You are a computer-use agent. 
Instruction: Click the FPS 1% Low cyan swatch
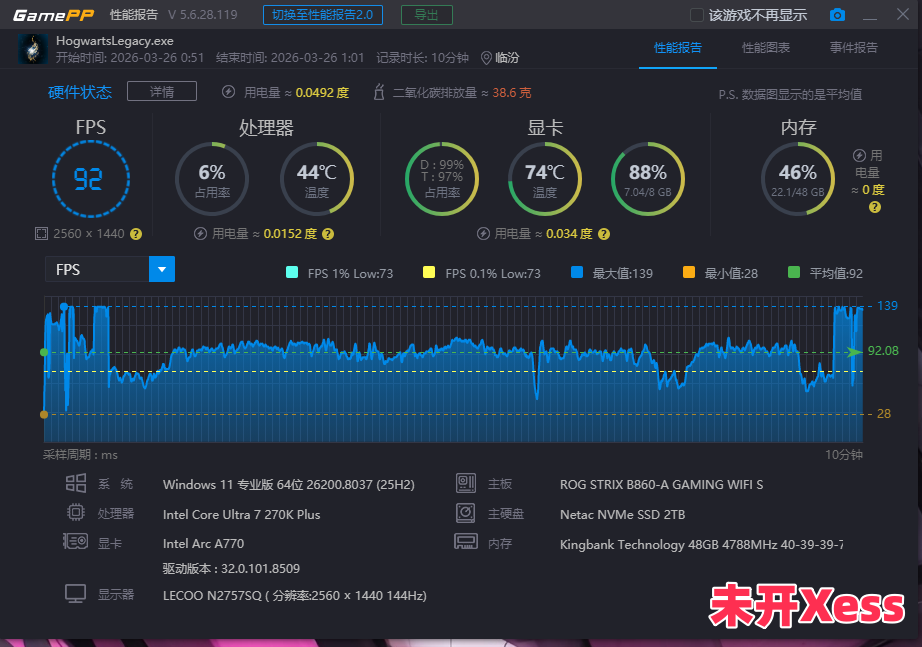point(292,272)
